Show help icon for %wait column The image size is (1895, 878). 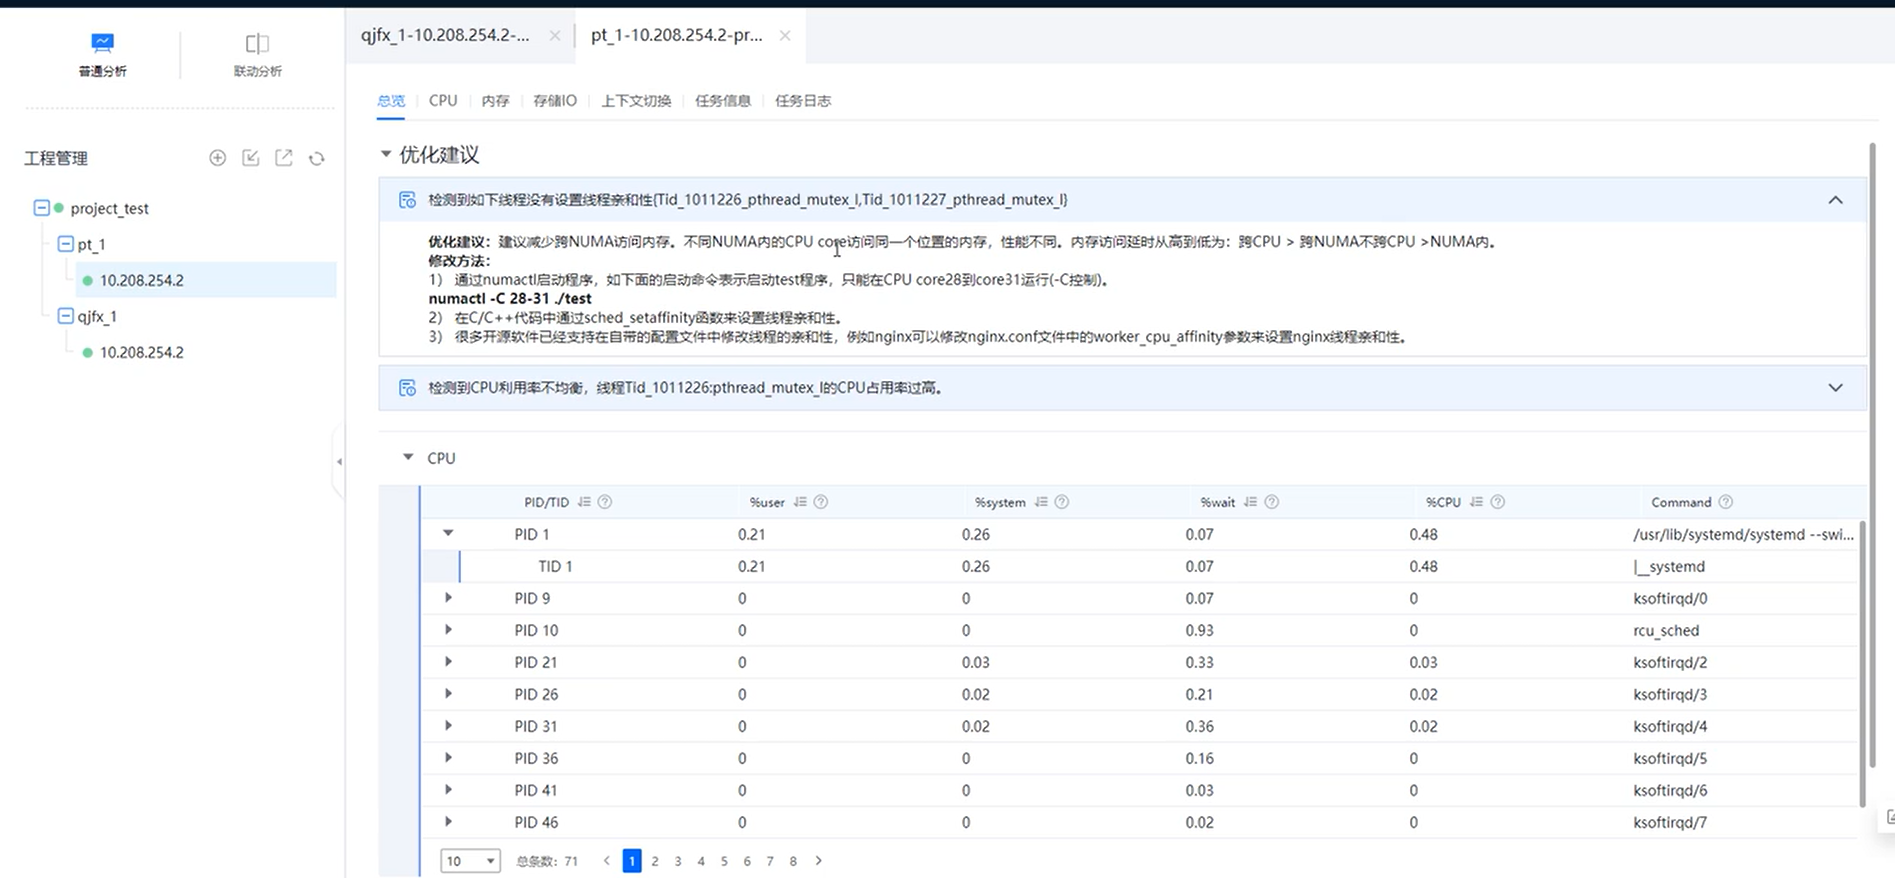coord(1272,502)
